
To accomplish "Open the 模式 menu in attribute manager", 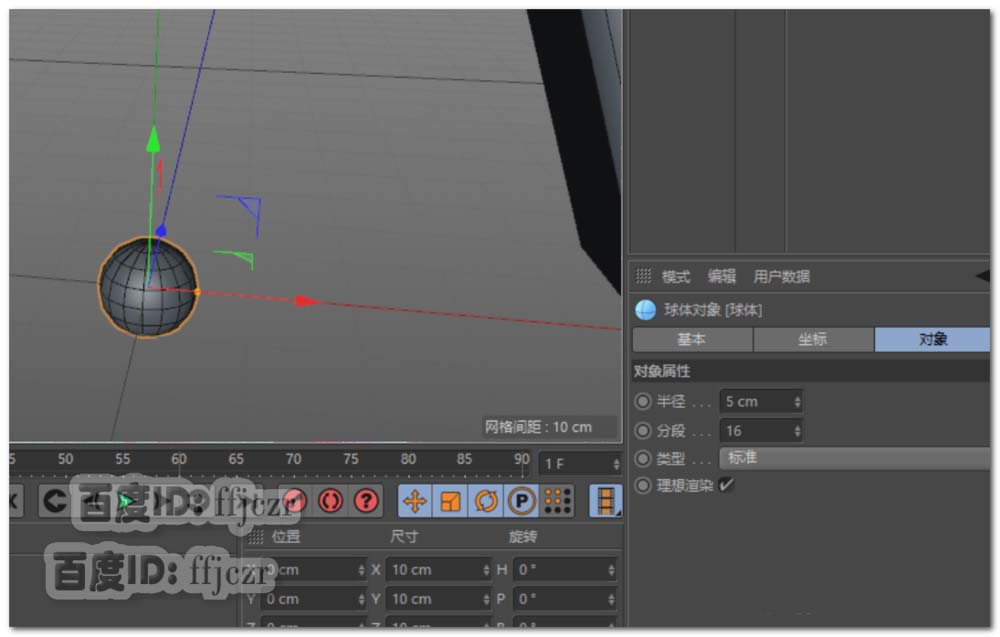I will point(675,277).
